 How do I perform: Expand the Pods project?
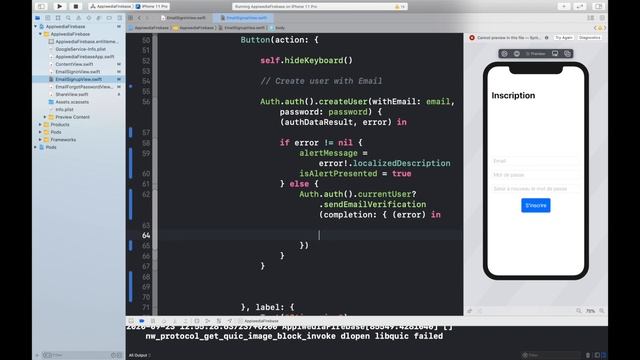(x=36, y=147)
